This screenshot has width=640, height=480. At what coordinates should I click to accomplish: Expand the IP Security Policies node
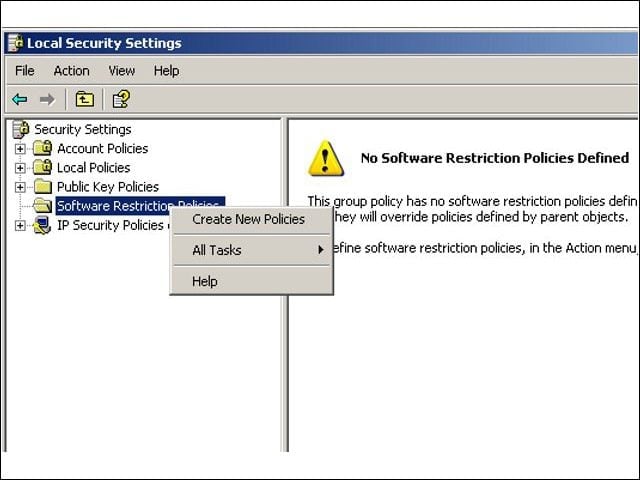point(20,225)
